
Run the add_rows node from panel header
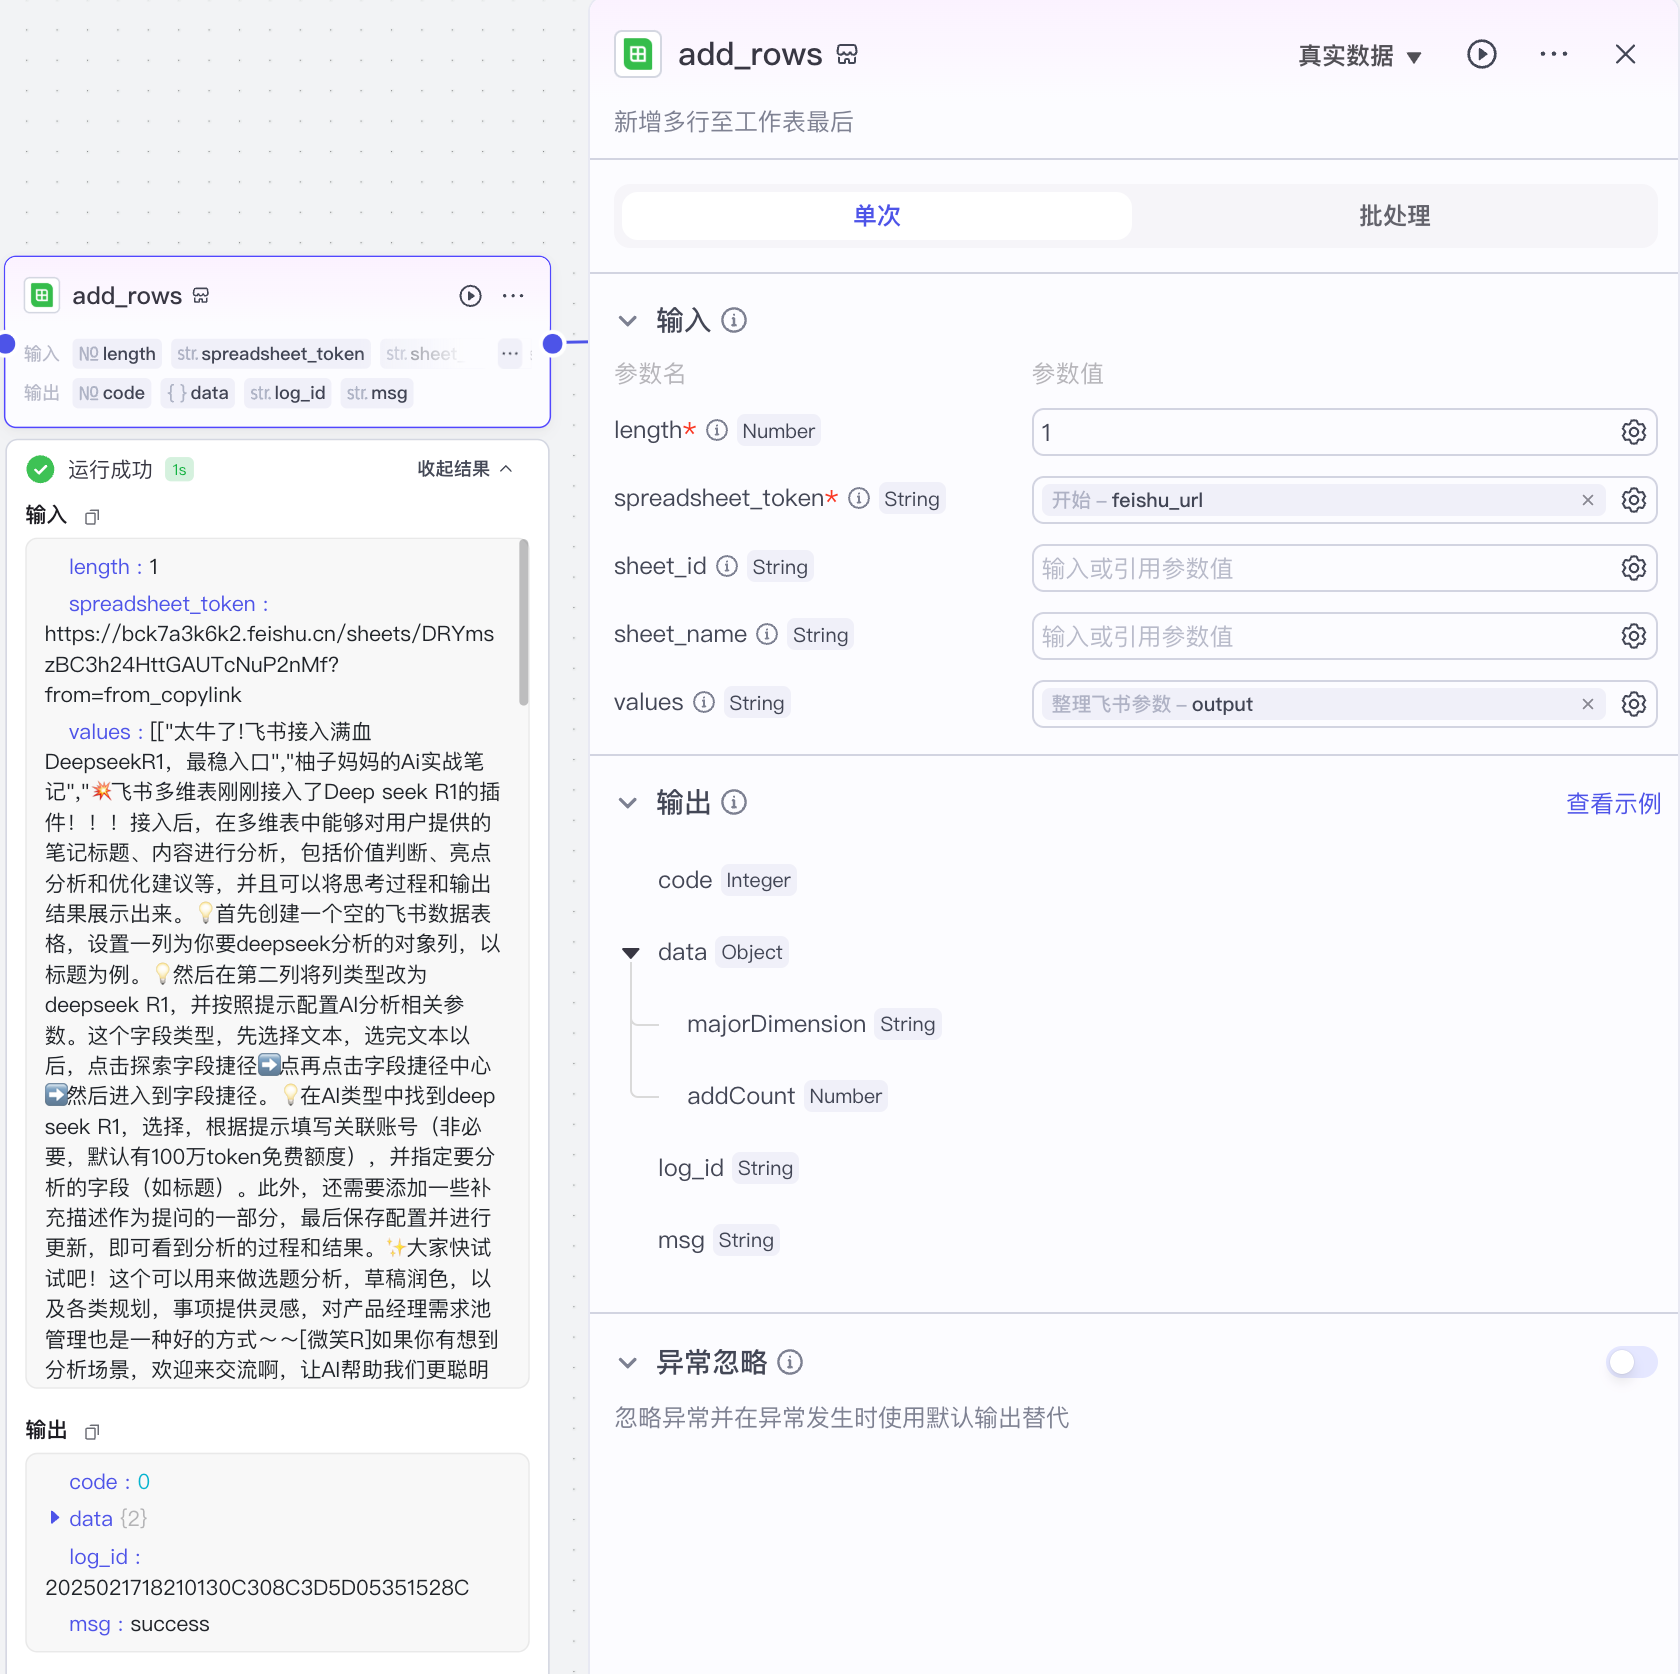(x=1481, y=54)
